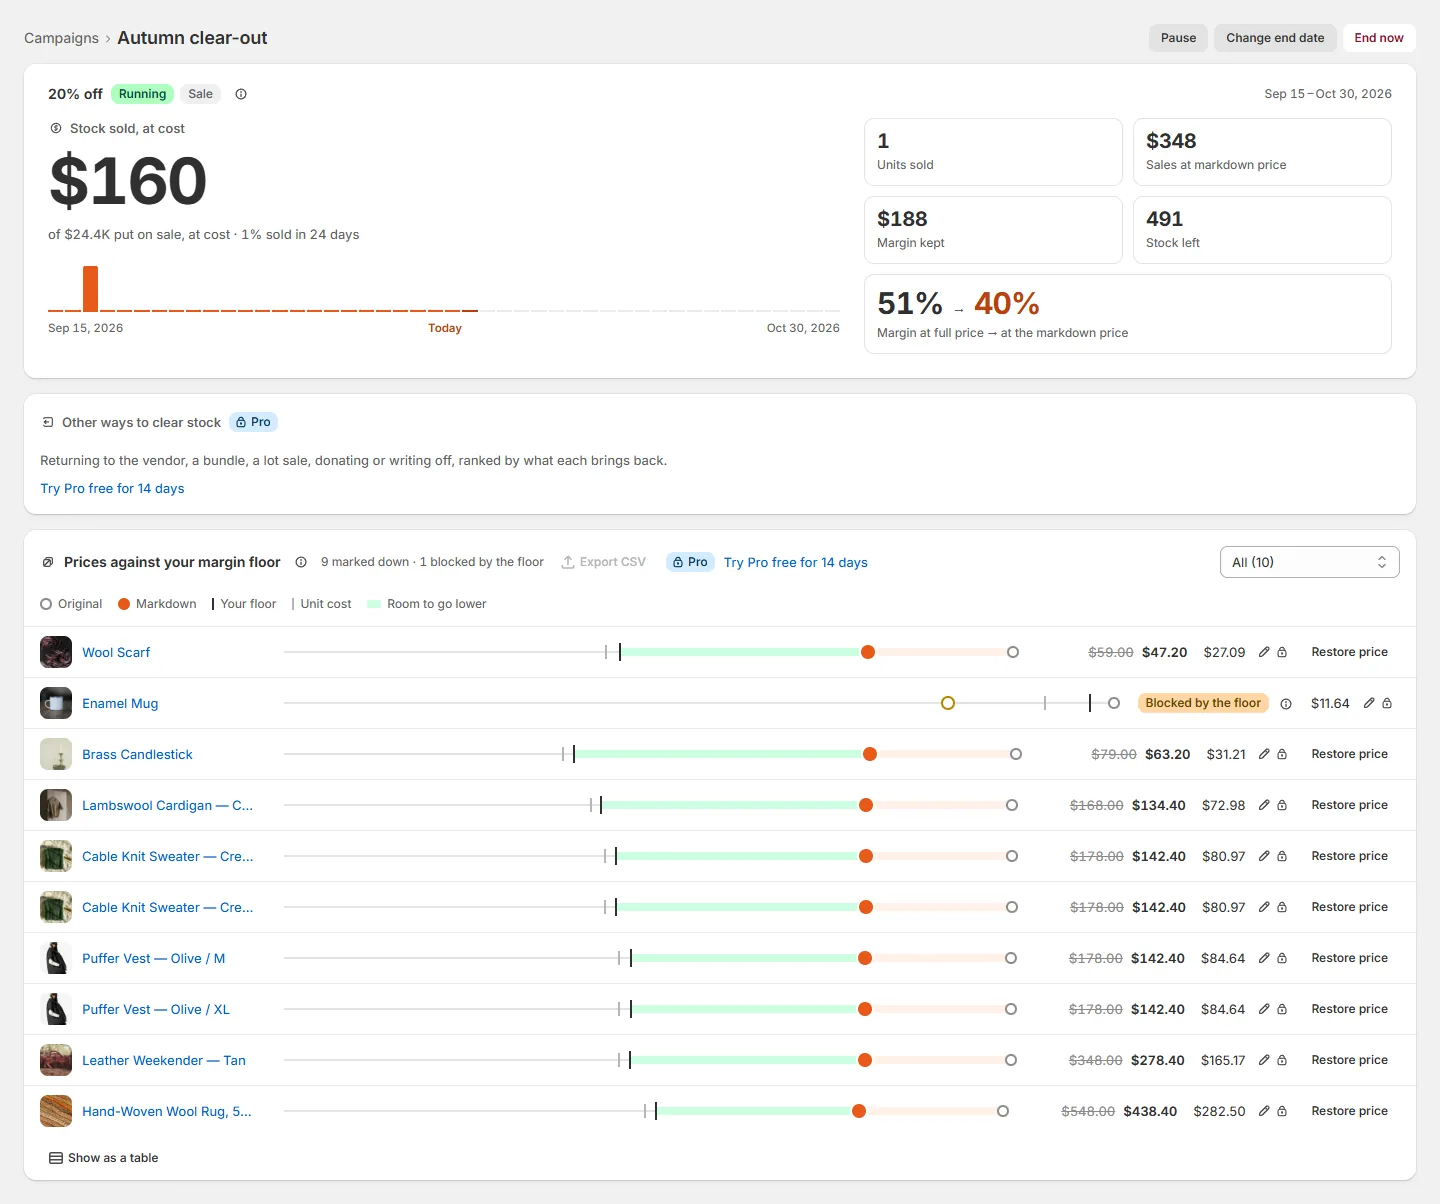Image resolution: width=1440 pixels, height=1204 pixels.
Task: Open Puffer Vest — Olive / XL link
Action: point(156,1009)
